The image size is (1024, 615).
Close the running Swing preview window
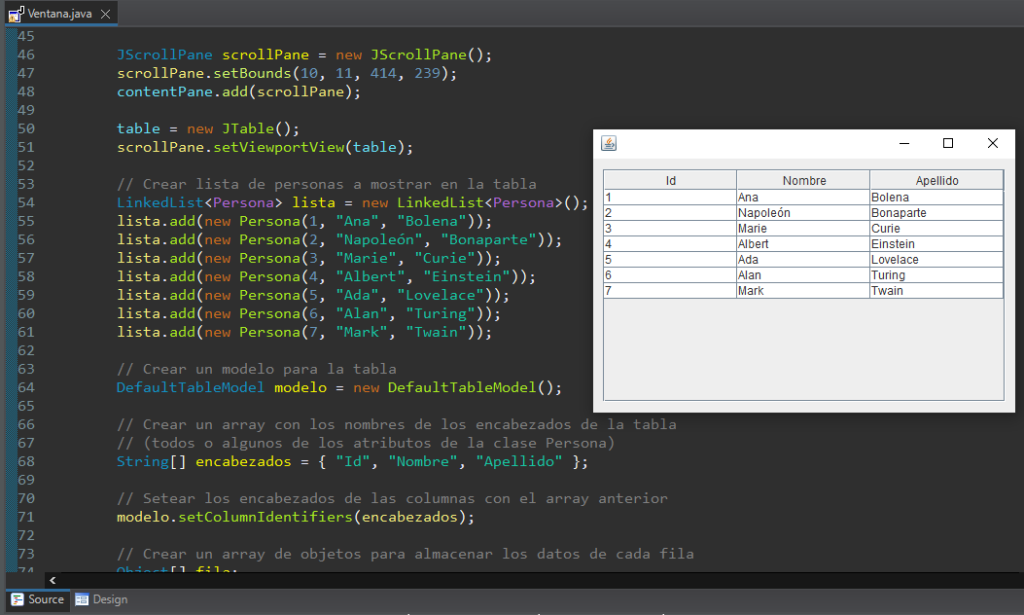993,143
